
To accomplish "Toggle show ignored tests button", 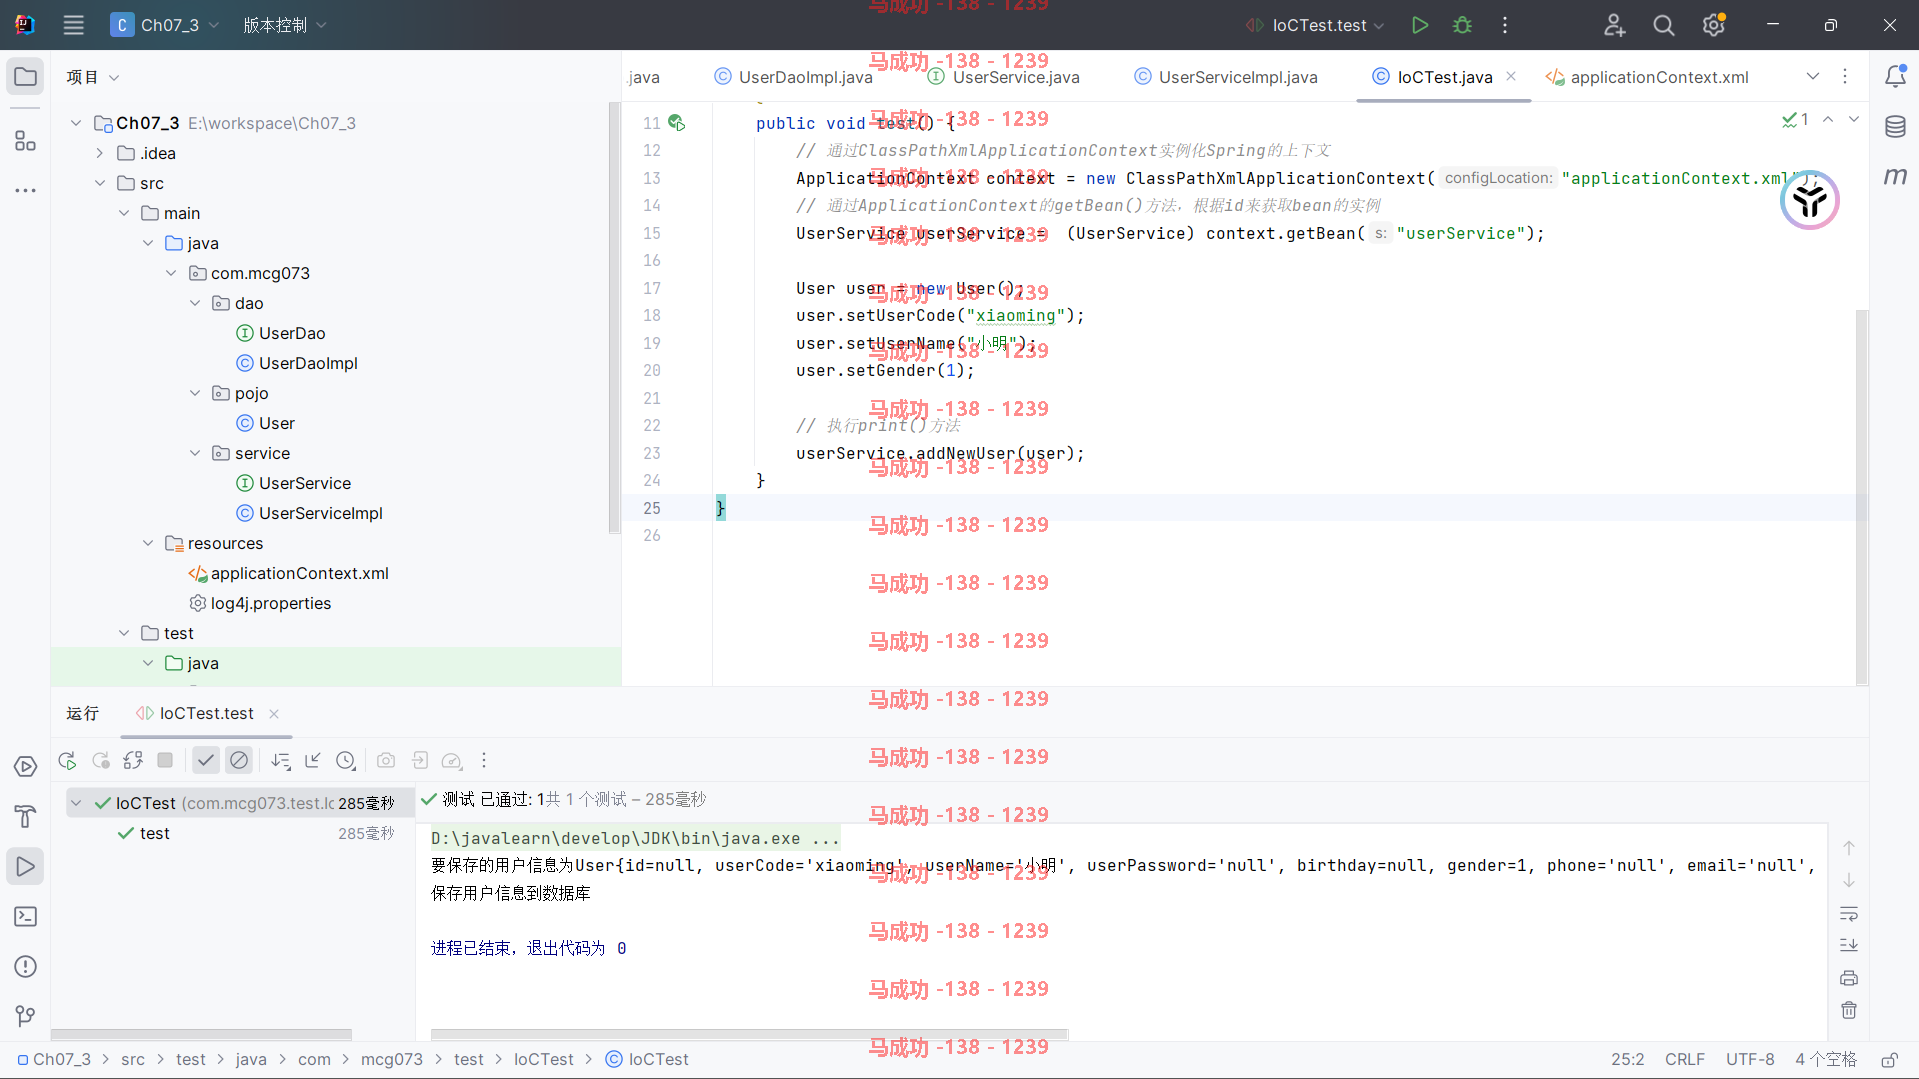I will coord(239,760).
